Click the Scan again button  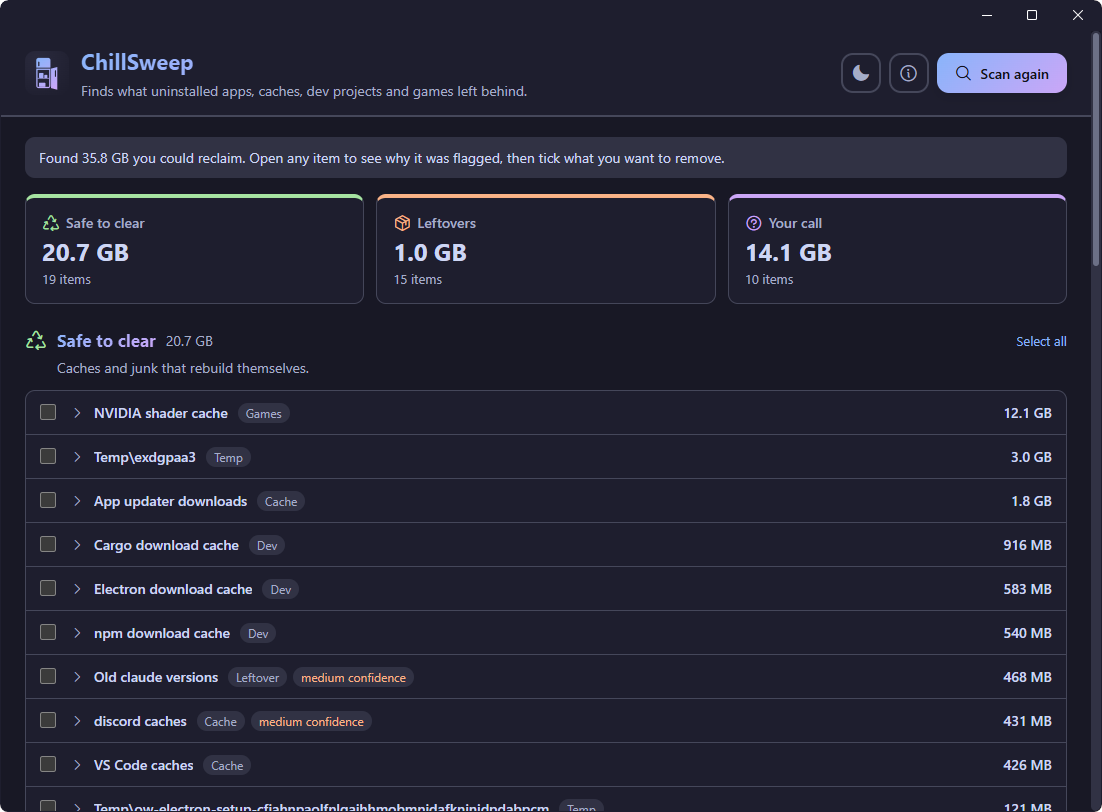[x=1001, y=73]
